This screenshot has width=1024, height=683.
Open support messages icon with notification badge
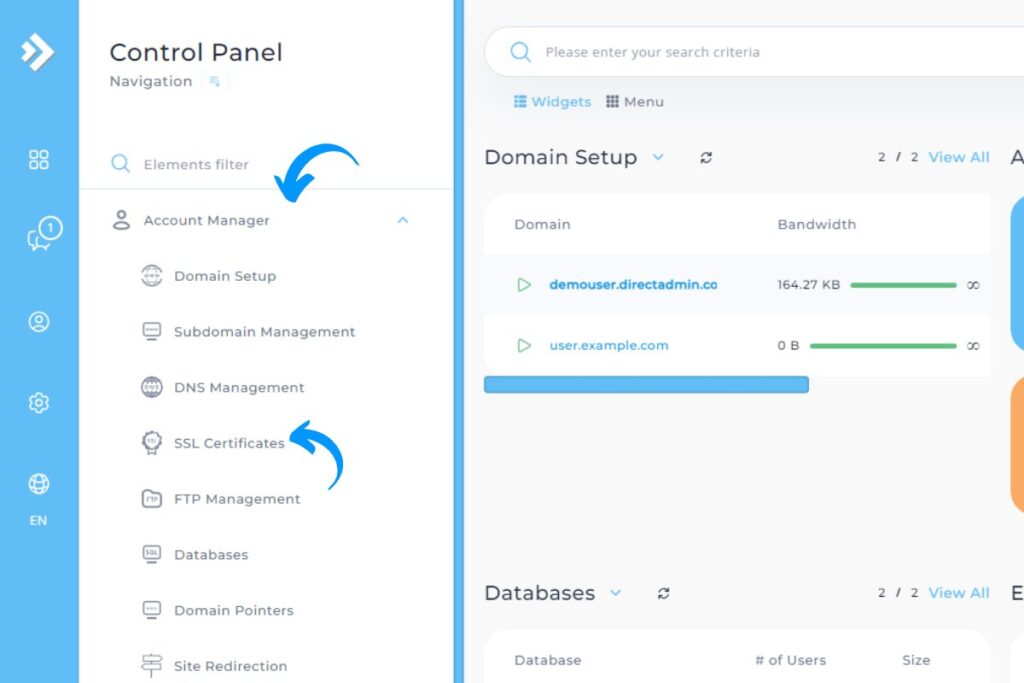point(38,232)
